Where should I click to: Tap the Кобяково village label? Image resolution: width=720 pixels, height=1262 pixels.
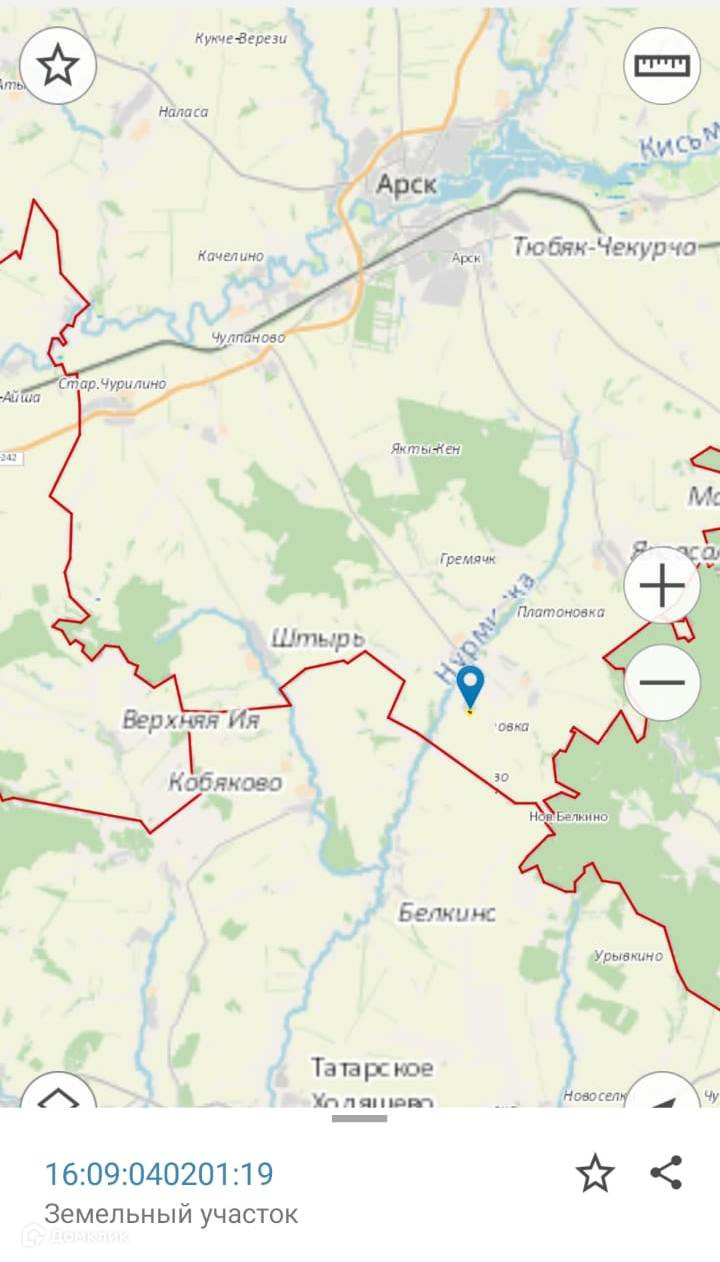click(x=225, y=782)
